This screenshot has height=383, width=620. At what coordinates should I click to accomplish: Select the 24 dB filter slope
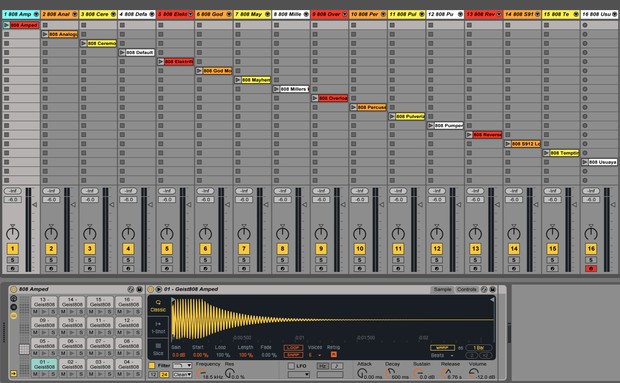pyautogui.click(x=164, y=374)
